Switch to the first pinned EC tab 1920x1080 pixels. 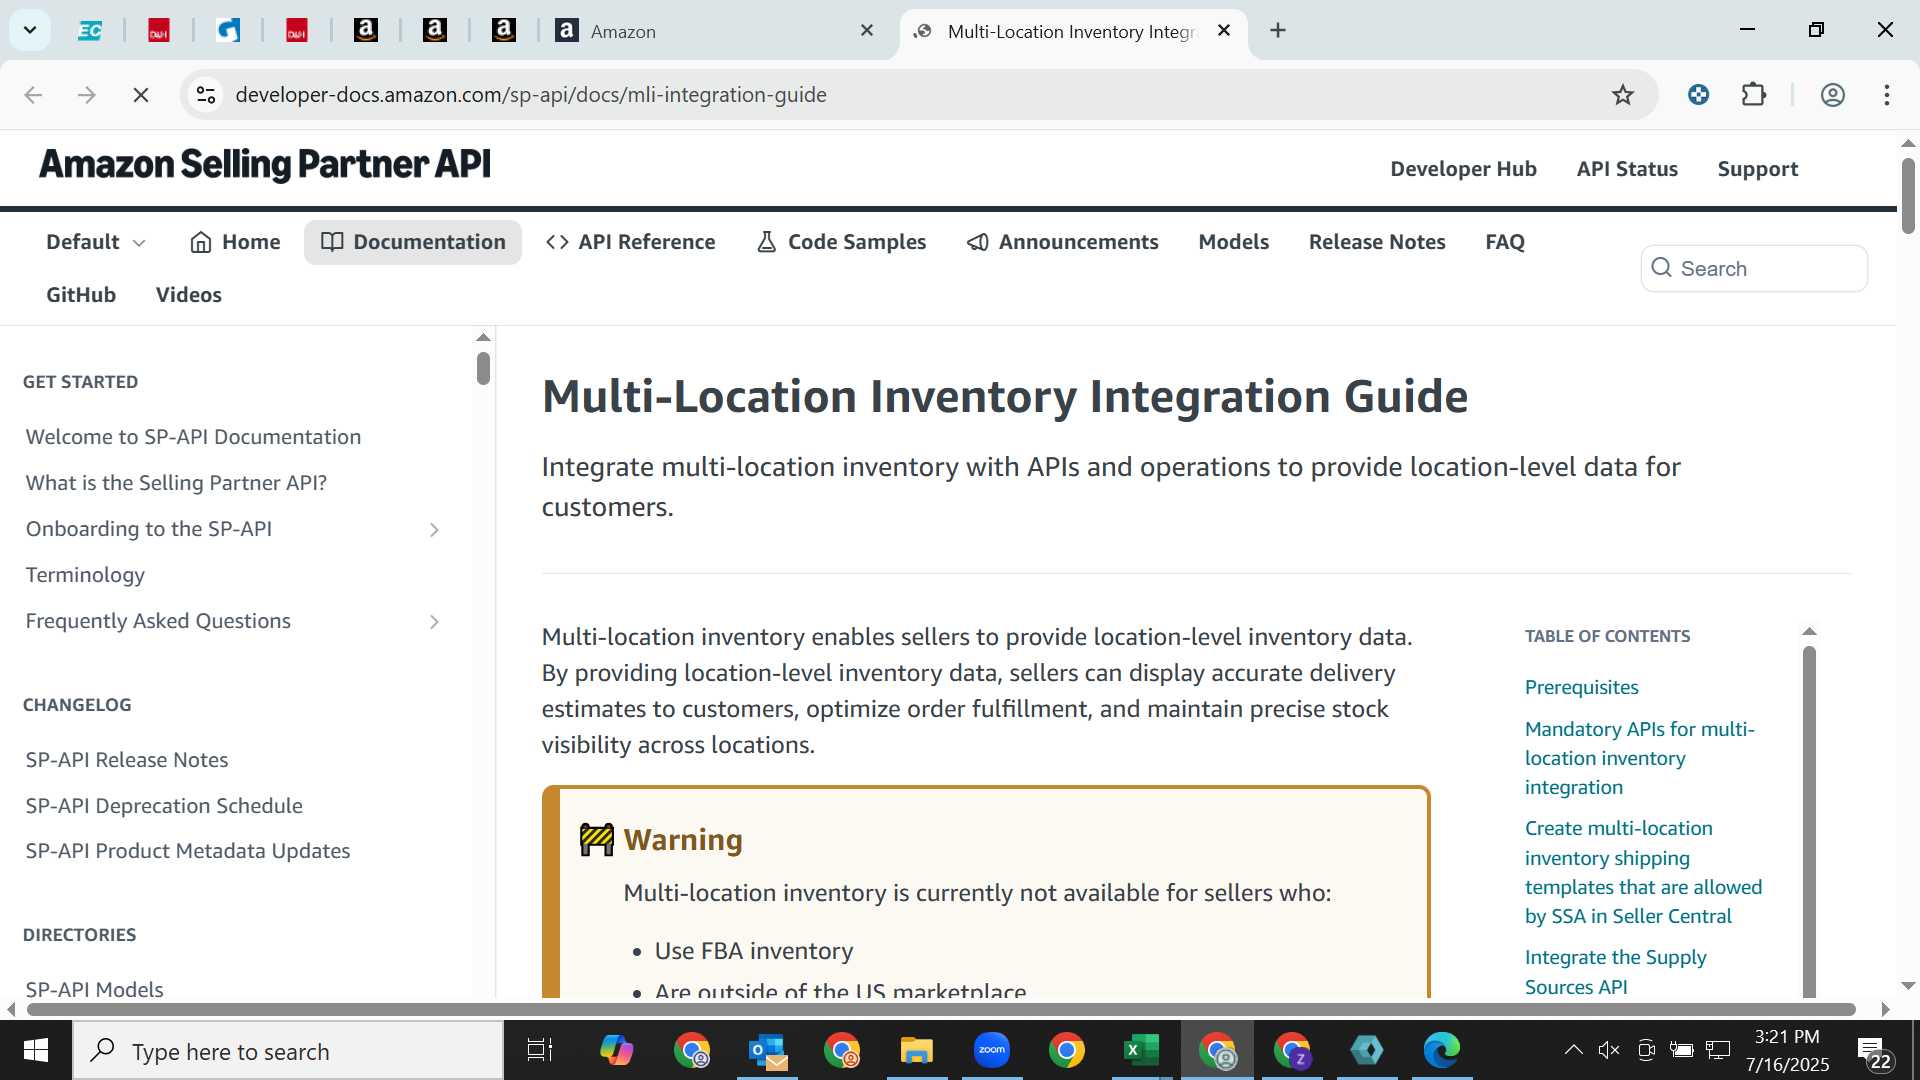point(90,31)
